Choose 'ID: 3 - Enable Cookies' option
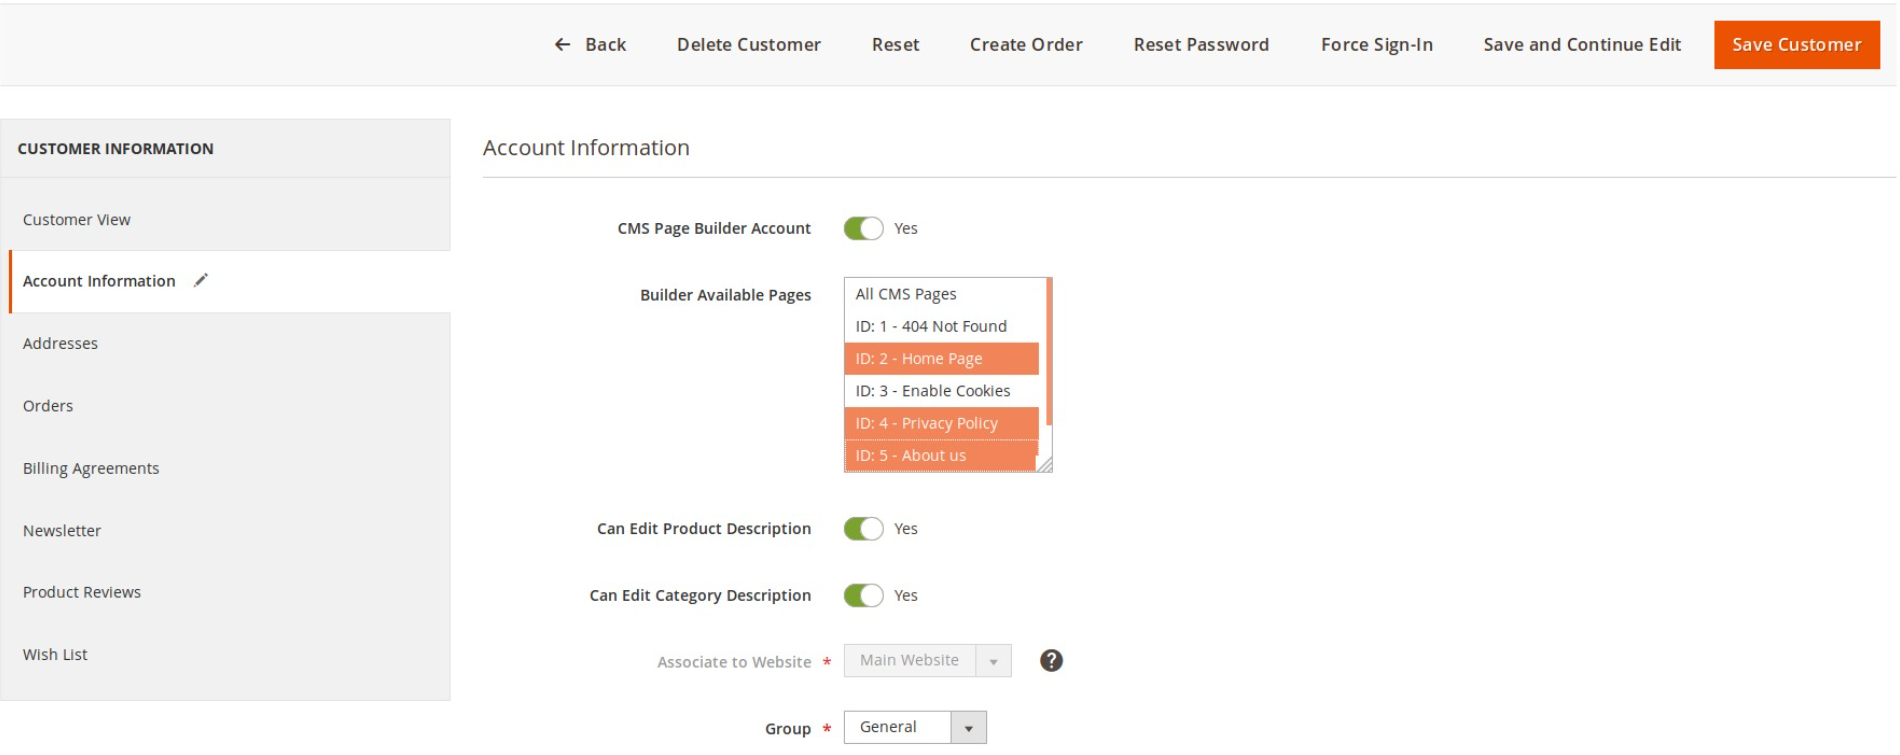 (x=932, y=391)
